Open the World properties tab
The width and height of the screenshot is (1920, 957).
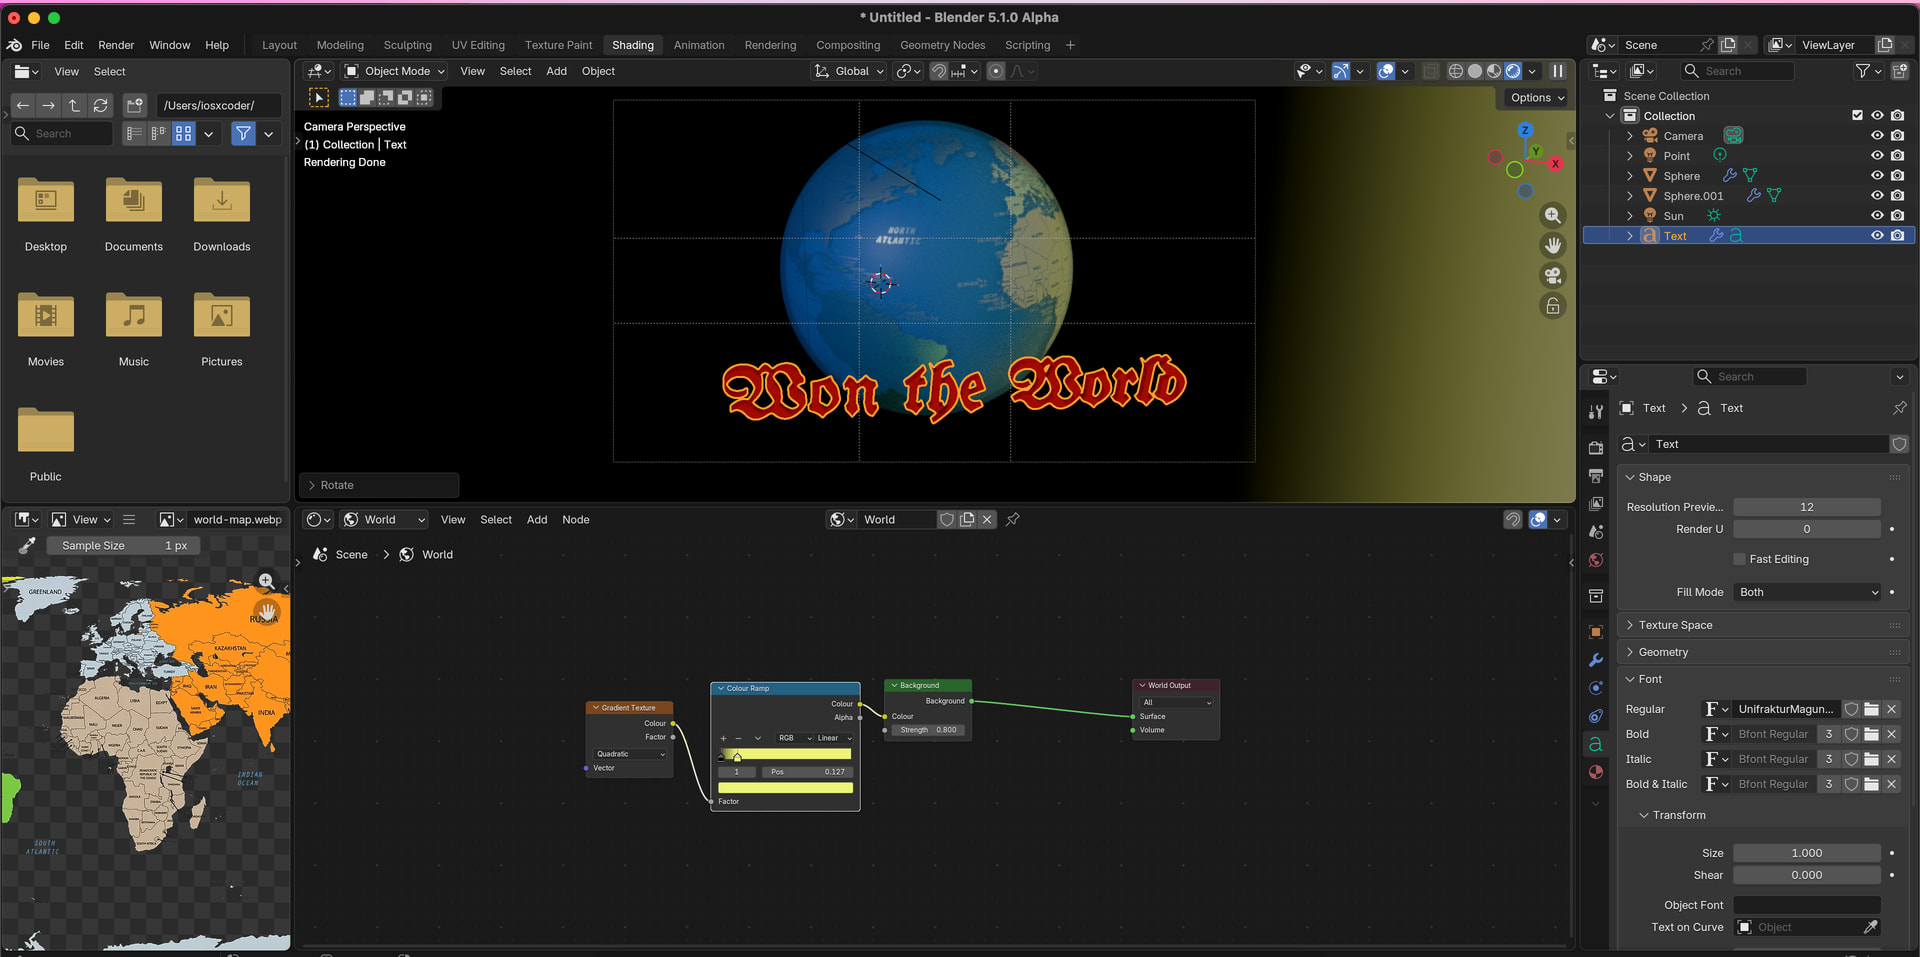1596,560
